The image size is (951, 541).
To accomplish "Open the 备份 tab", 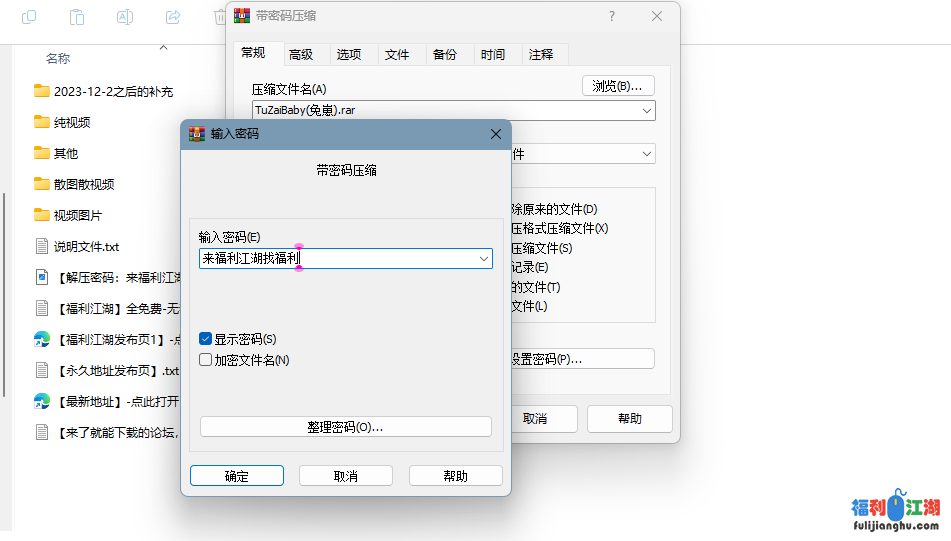I will 445,54.
